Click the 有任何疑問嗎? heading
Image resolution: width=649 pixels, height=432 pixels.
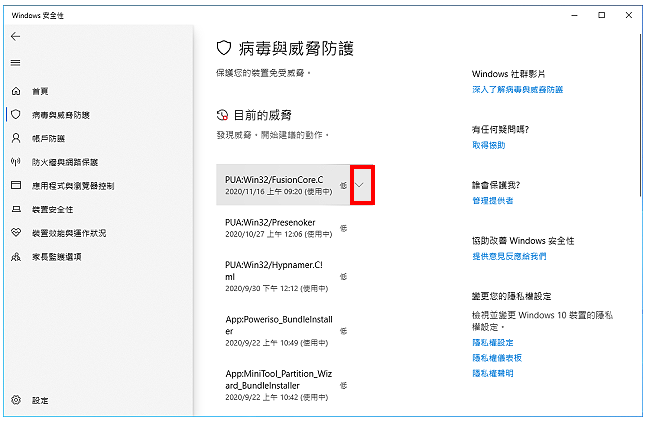(500, 130)
